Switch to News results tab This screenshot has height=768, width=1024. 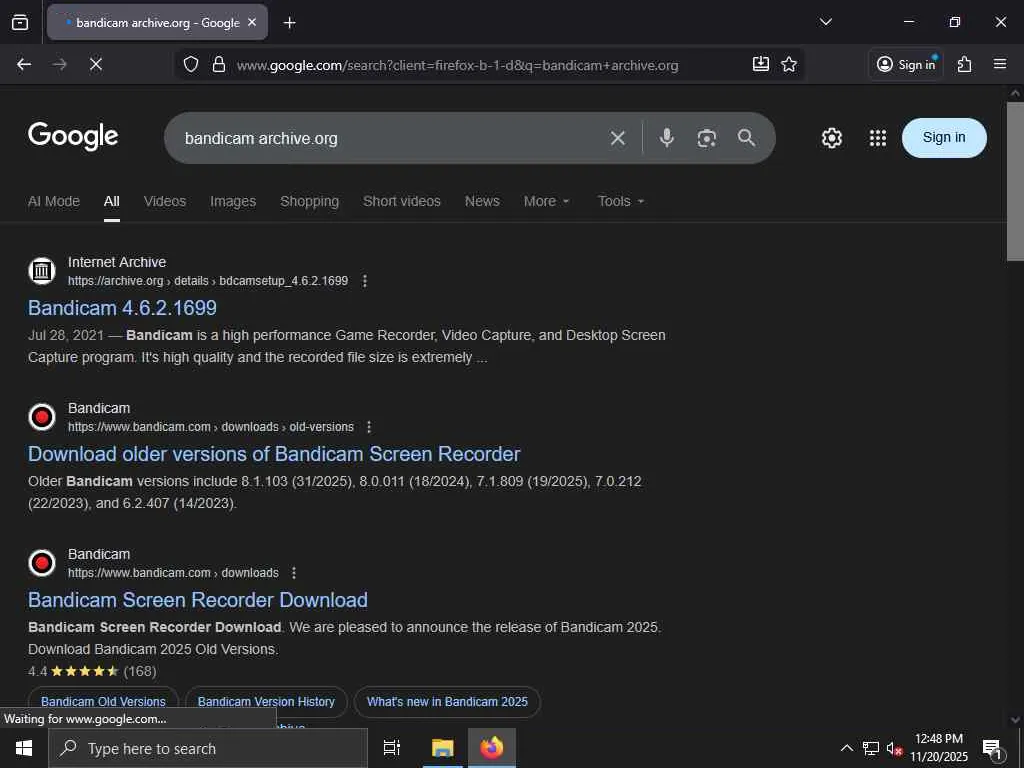pyautogui.click(x=482, y=201)
